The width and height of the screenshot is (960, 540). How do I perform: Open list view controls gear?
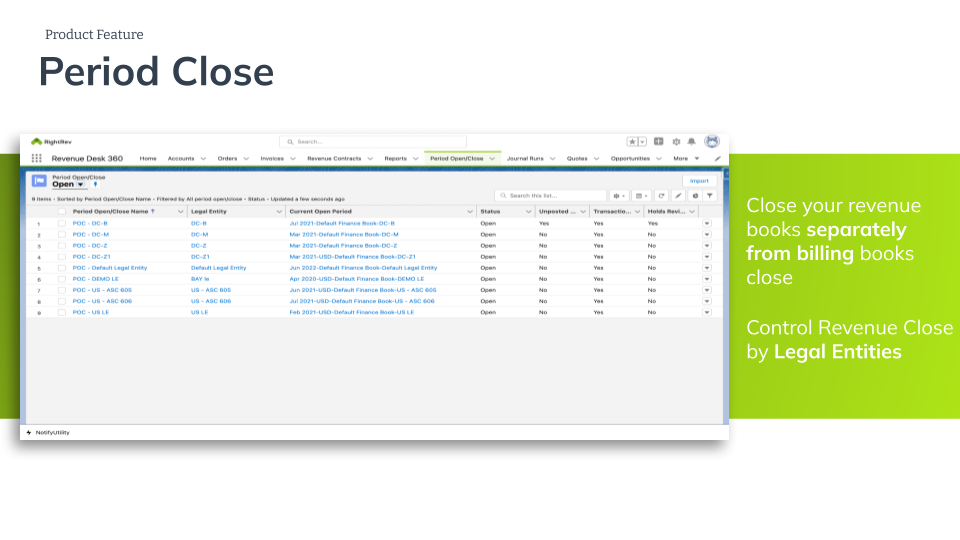coord(619,196)
